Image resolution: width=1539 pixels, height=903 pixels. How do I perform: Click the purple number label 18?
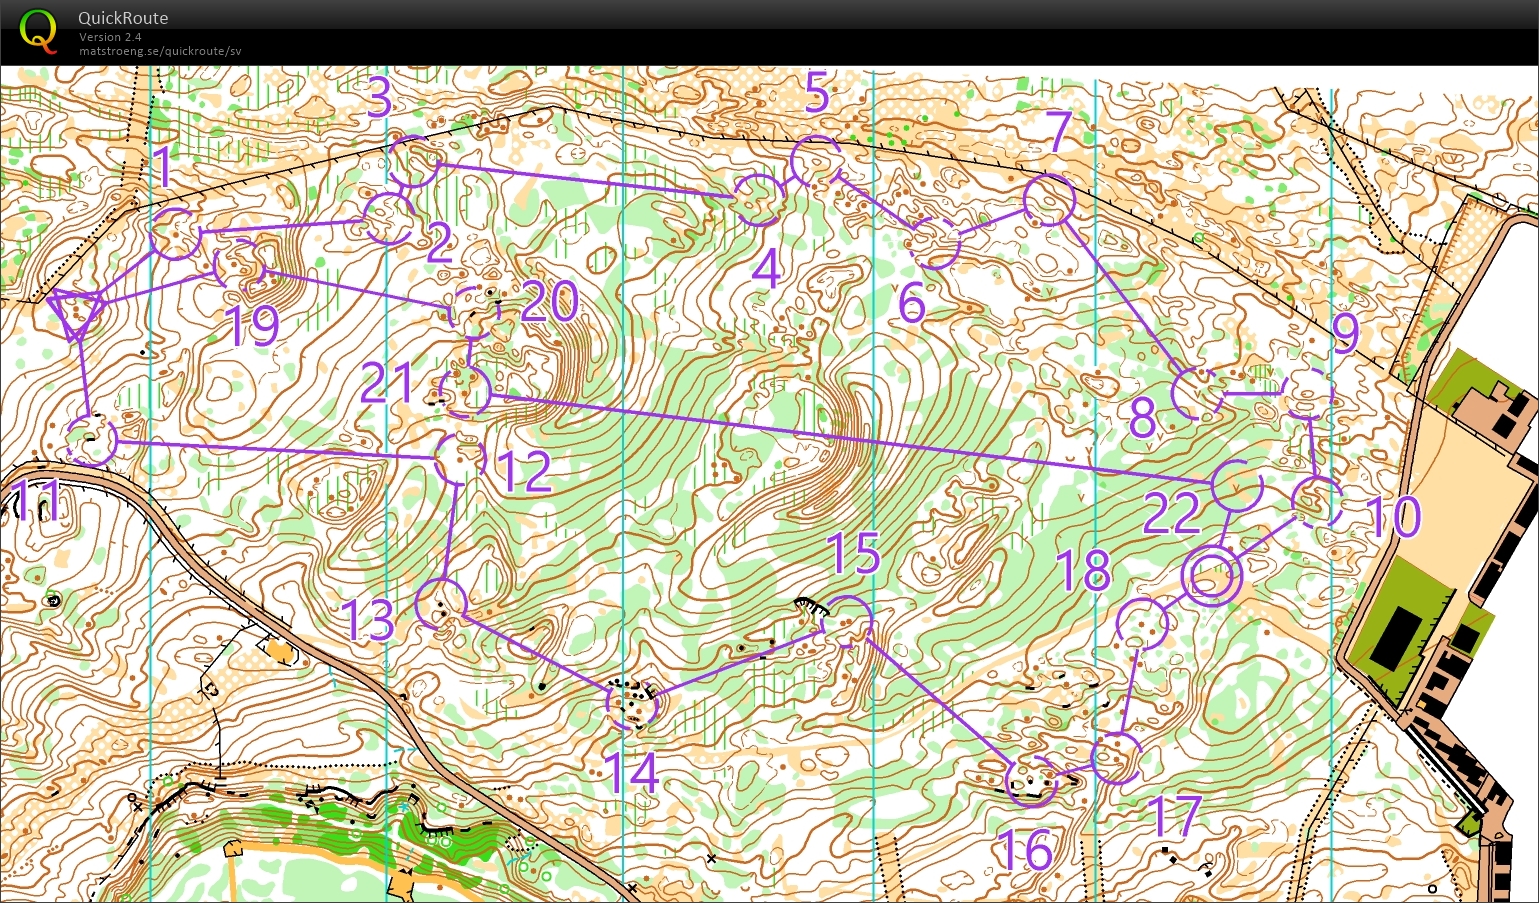coord(1083,571)
